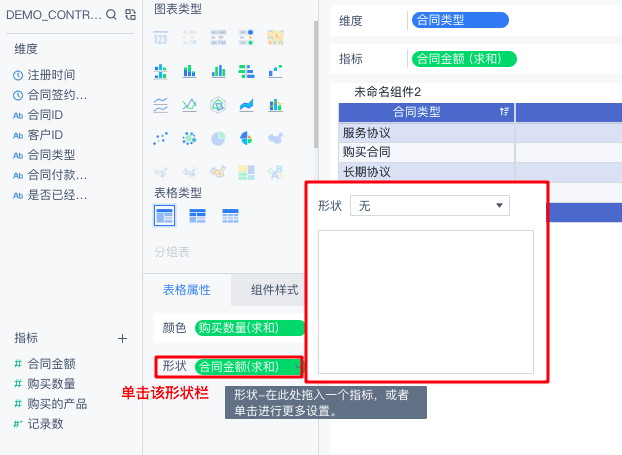The height and width of the screenshot is (455, 622).
Task: Choose the rose chart icon
Action: coord(246,138)
